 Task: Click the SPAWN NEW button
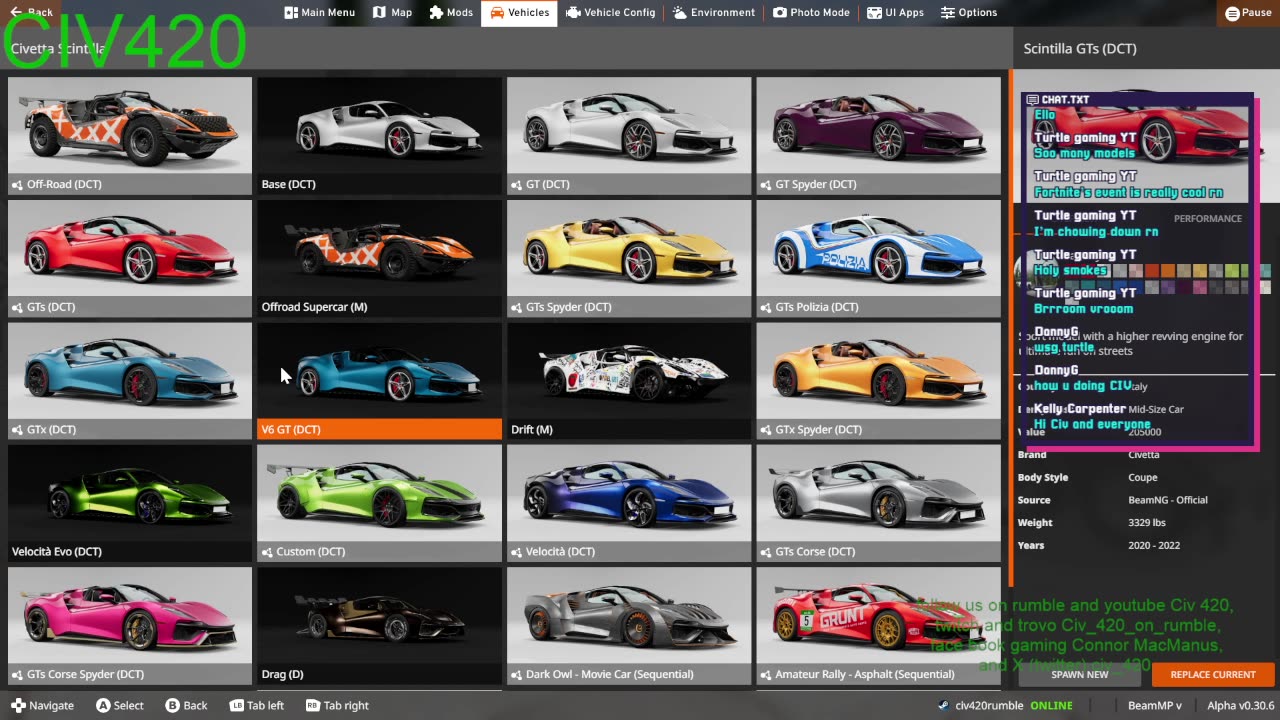(x=1080, y=674)
